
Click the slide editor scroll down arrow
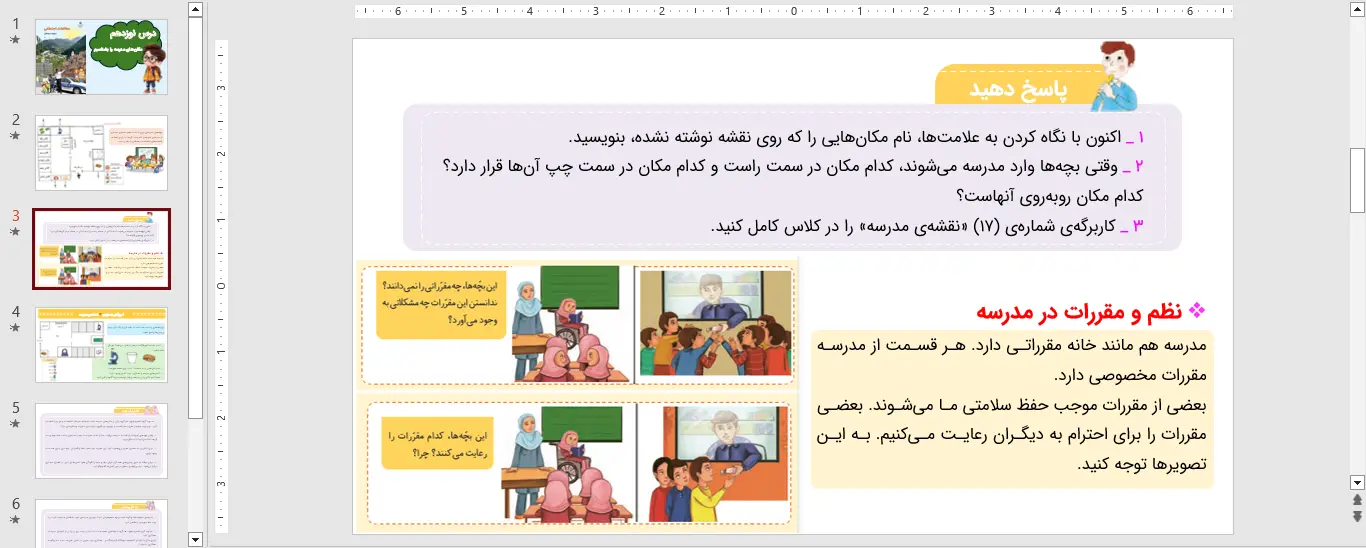[x=1357, y=481]
